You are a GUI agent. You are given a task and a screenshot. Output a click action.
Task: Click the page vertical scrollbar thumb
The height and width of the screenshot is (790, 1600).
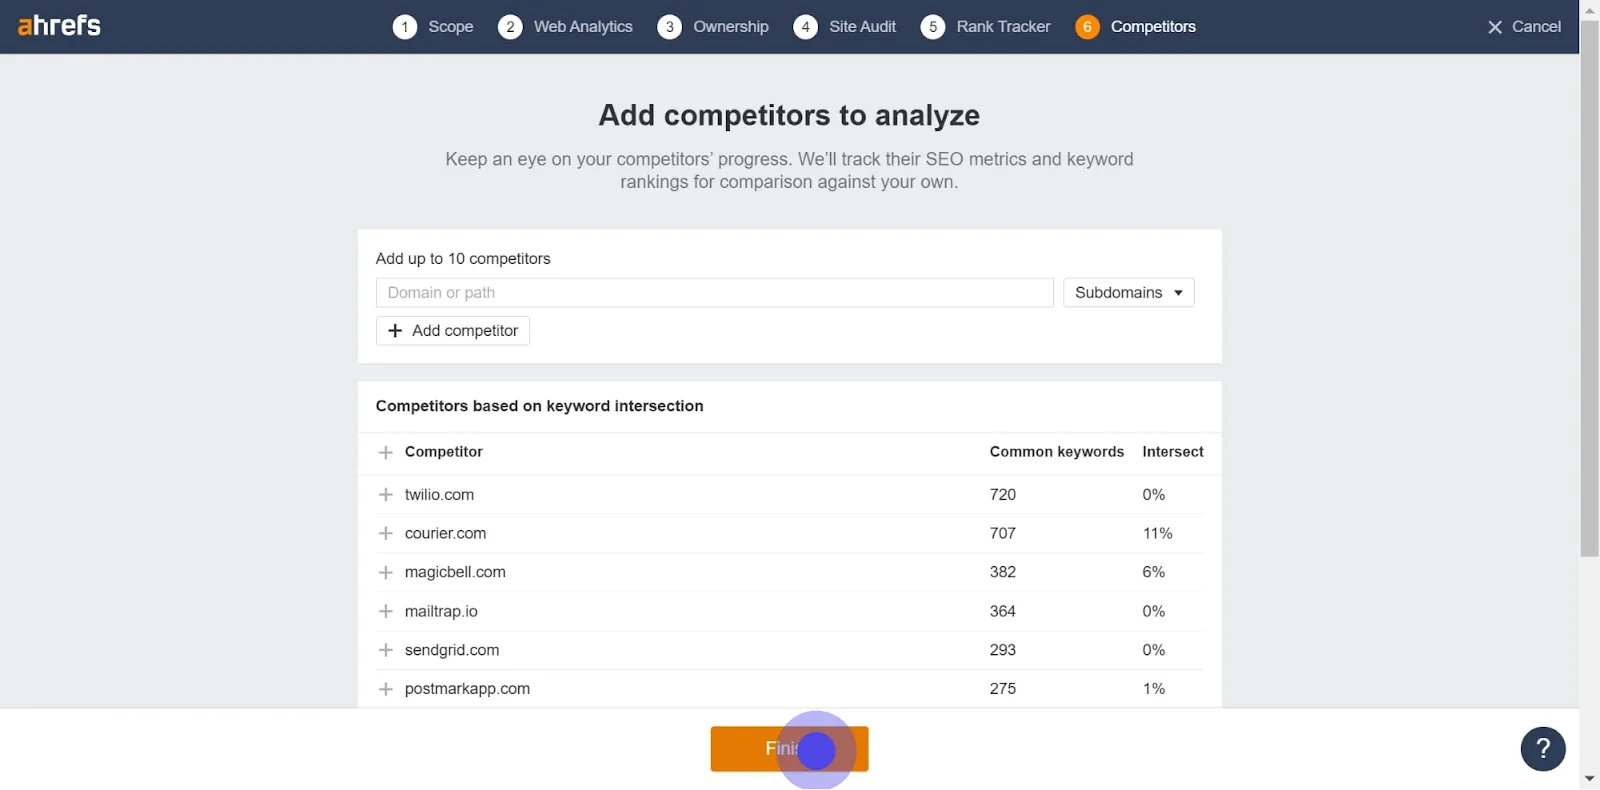coord(1590,288)
